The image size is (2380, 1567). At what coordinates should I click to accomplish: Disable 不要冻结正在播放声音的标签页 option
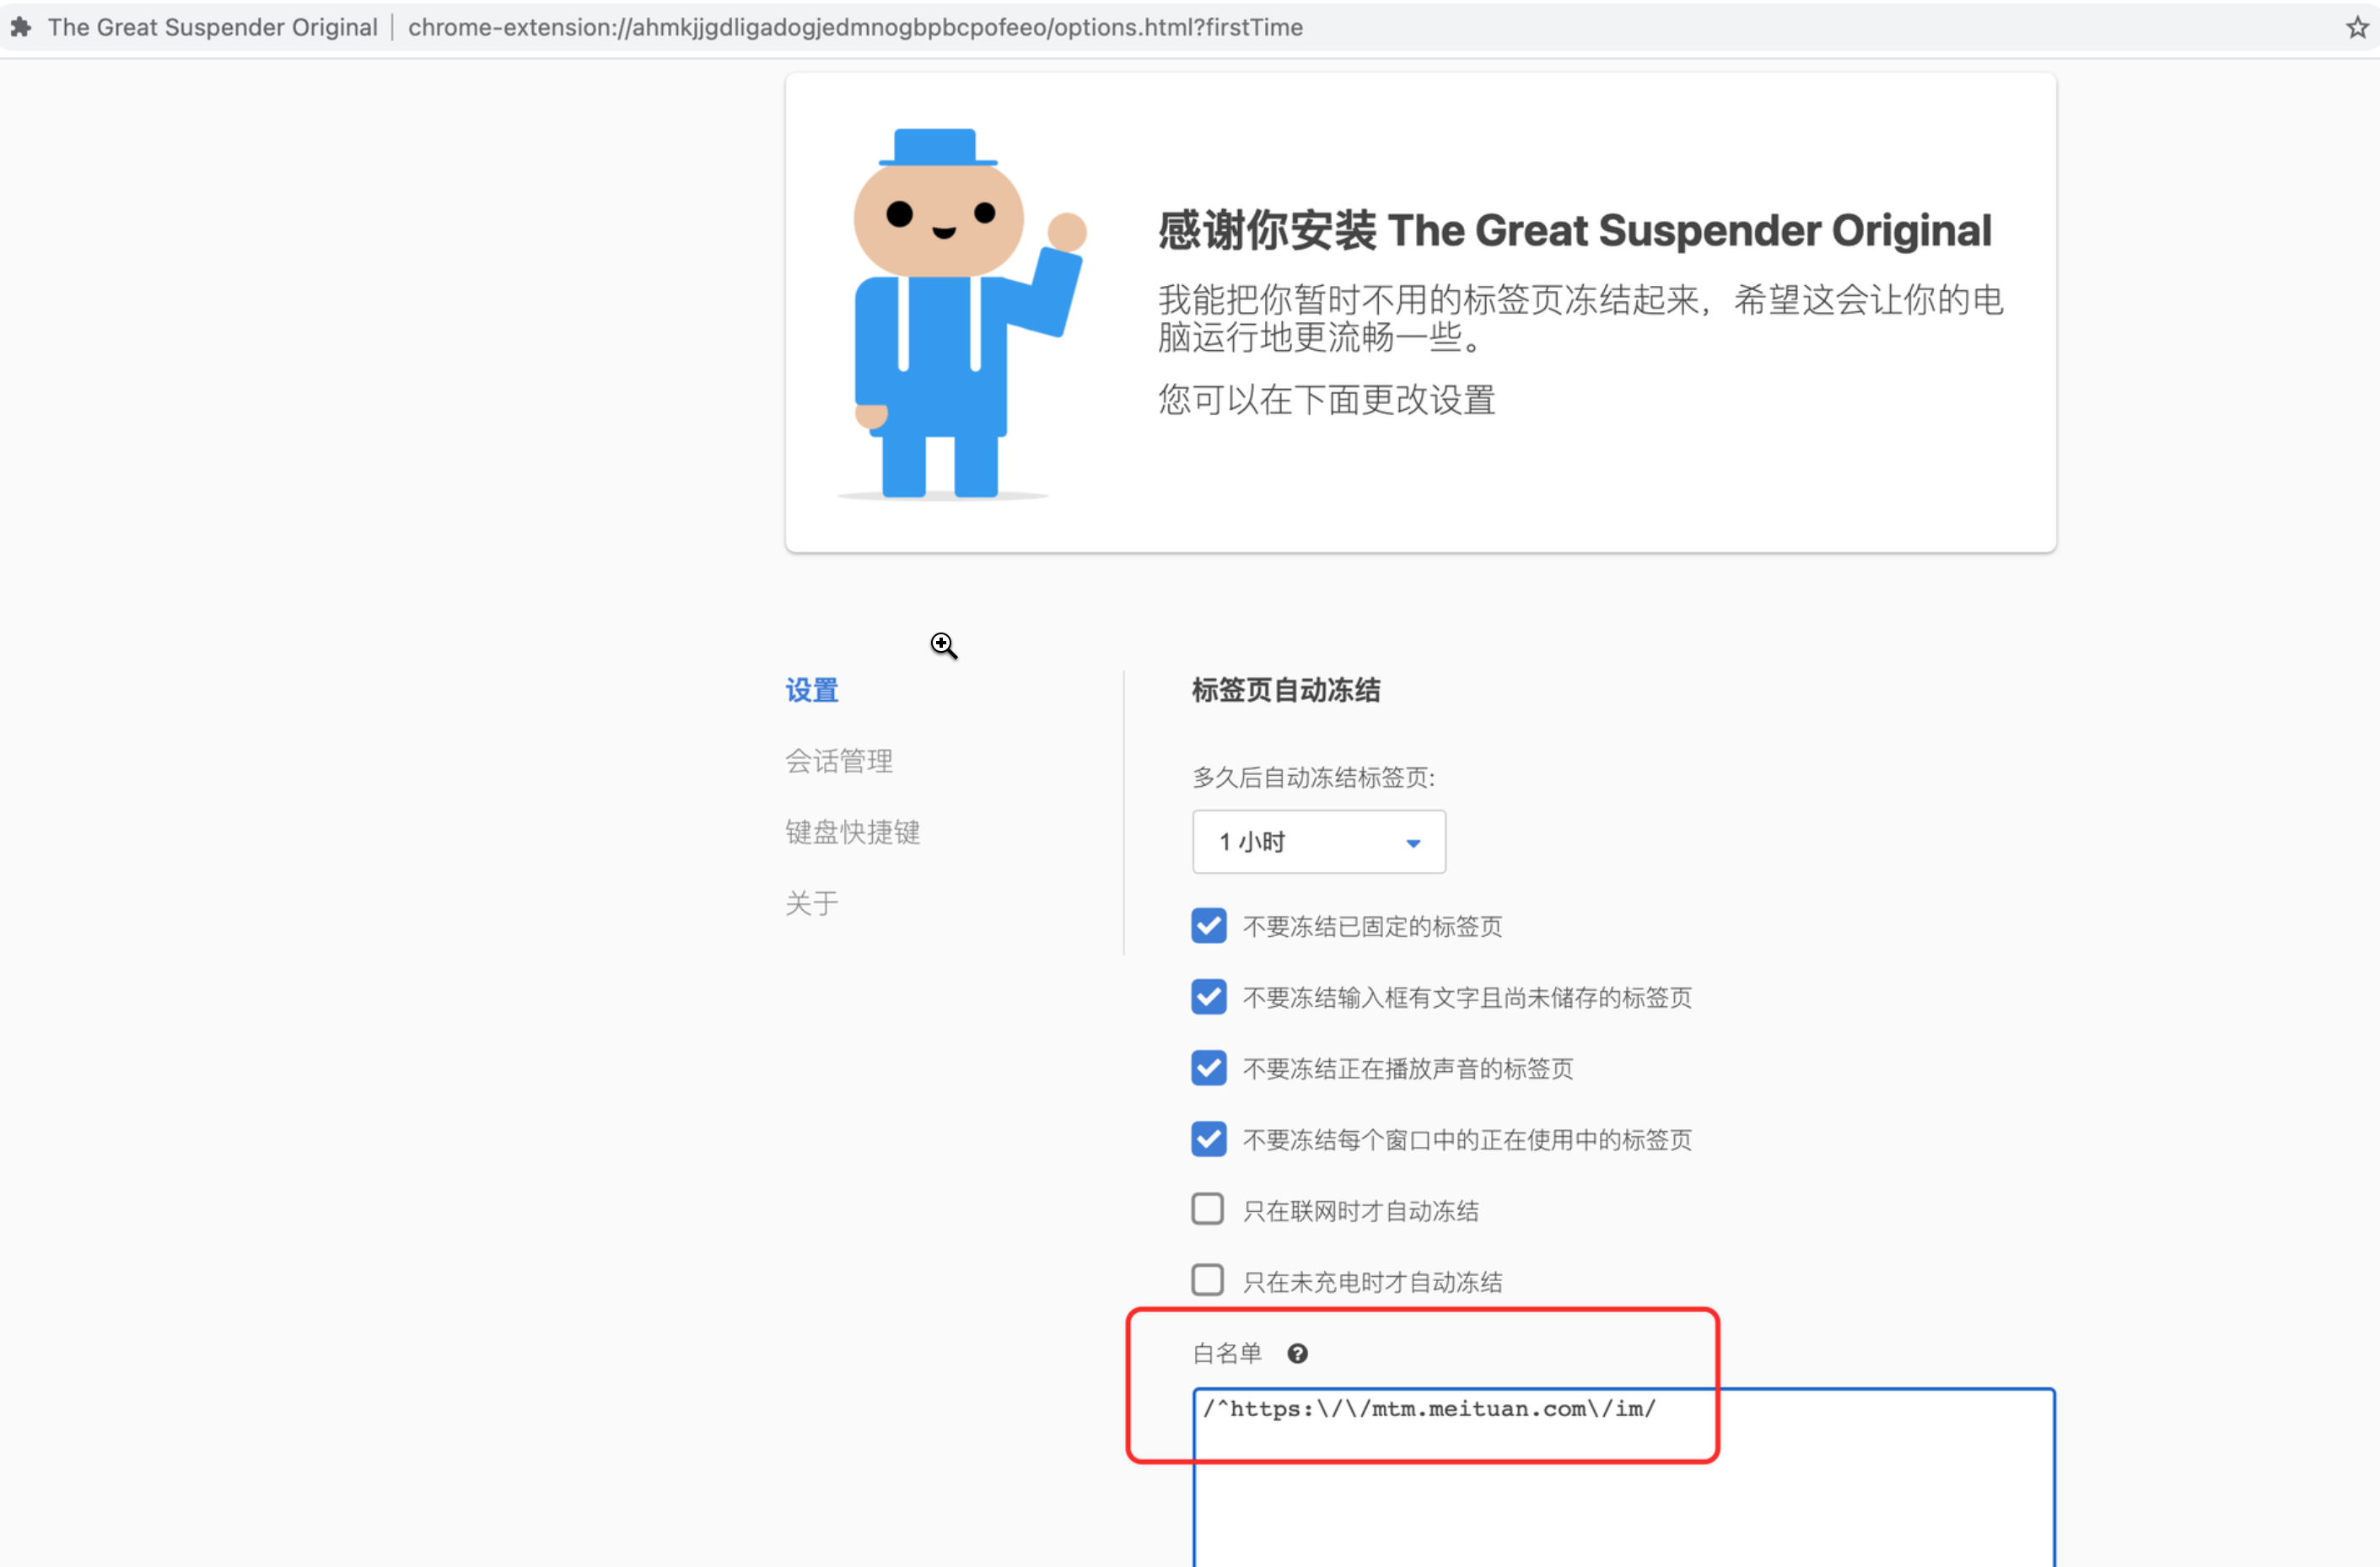pos(1208,1068)
